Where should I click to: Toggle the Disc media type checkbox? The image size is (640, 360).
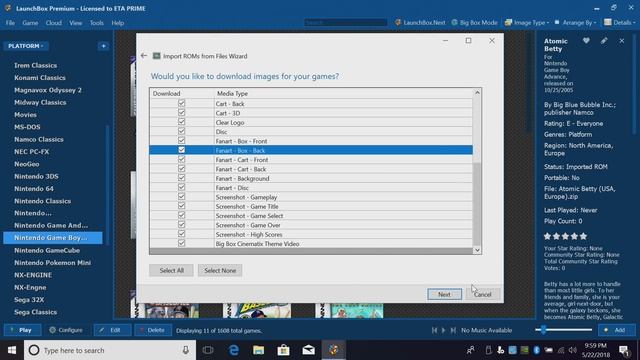tap(182, 131)
